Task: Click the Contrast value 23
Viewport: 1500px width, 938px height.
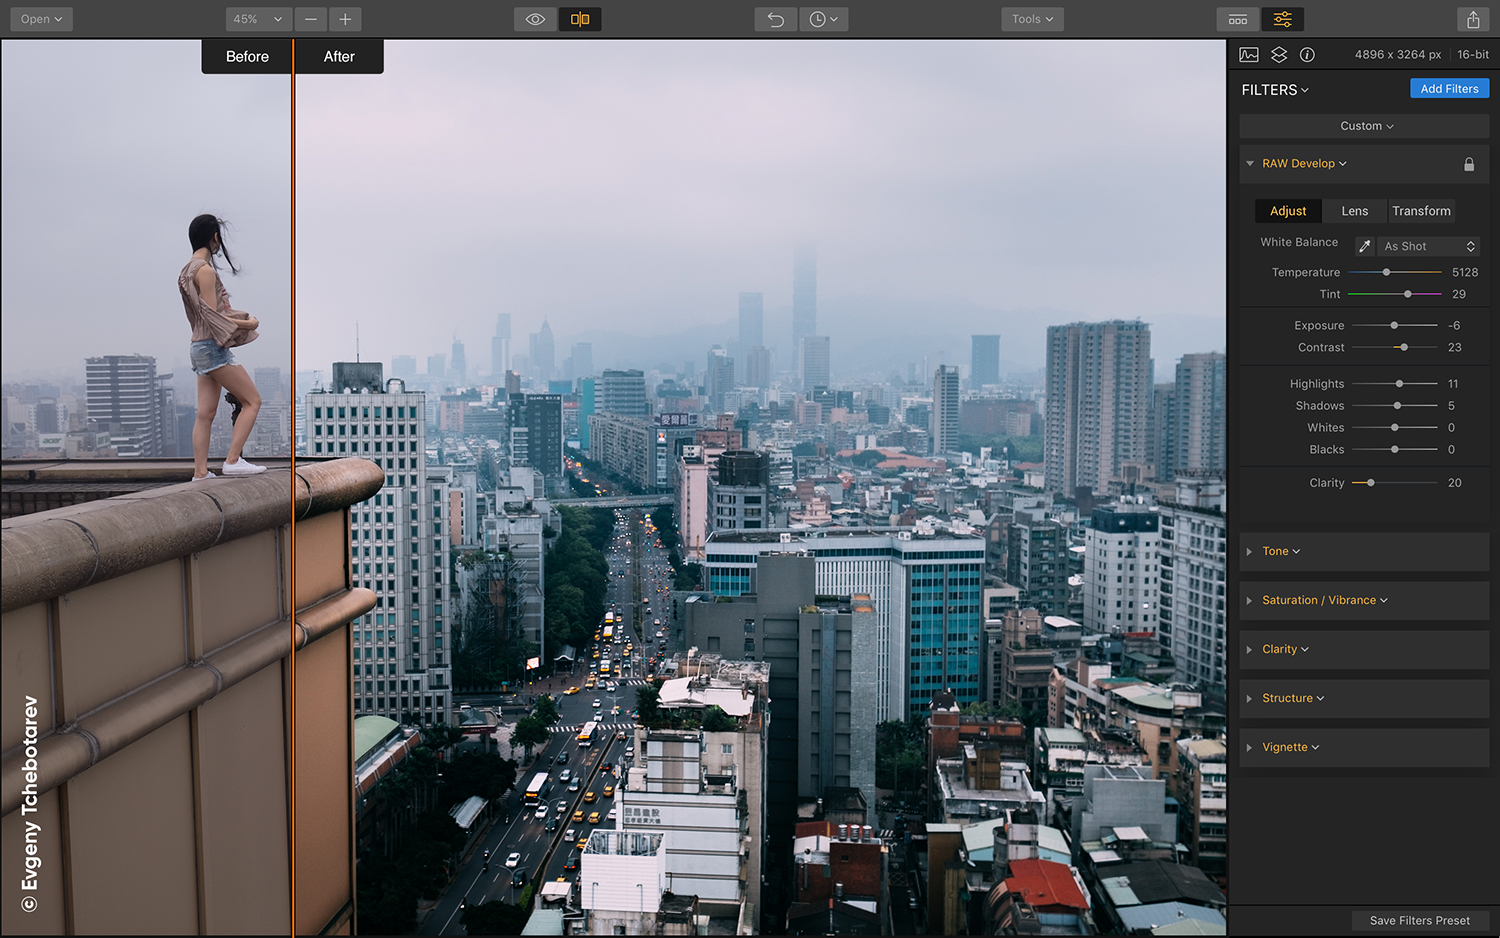Action: 1455,348
